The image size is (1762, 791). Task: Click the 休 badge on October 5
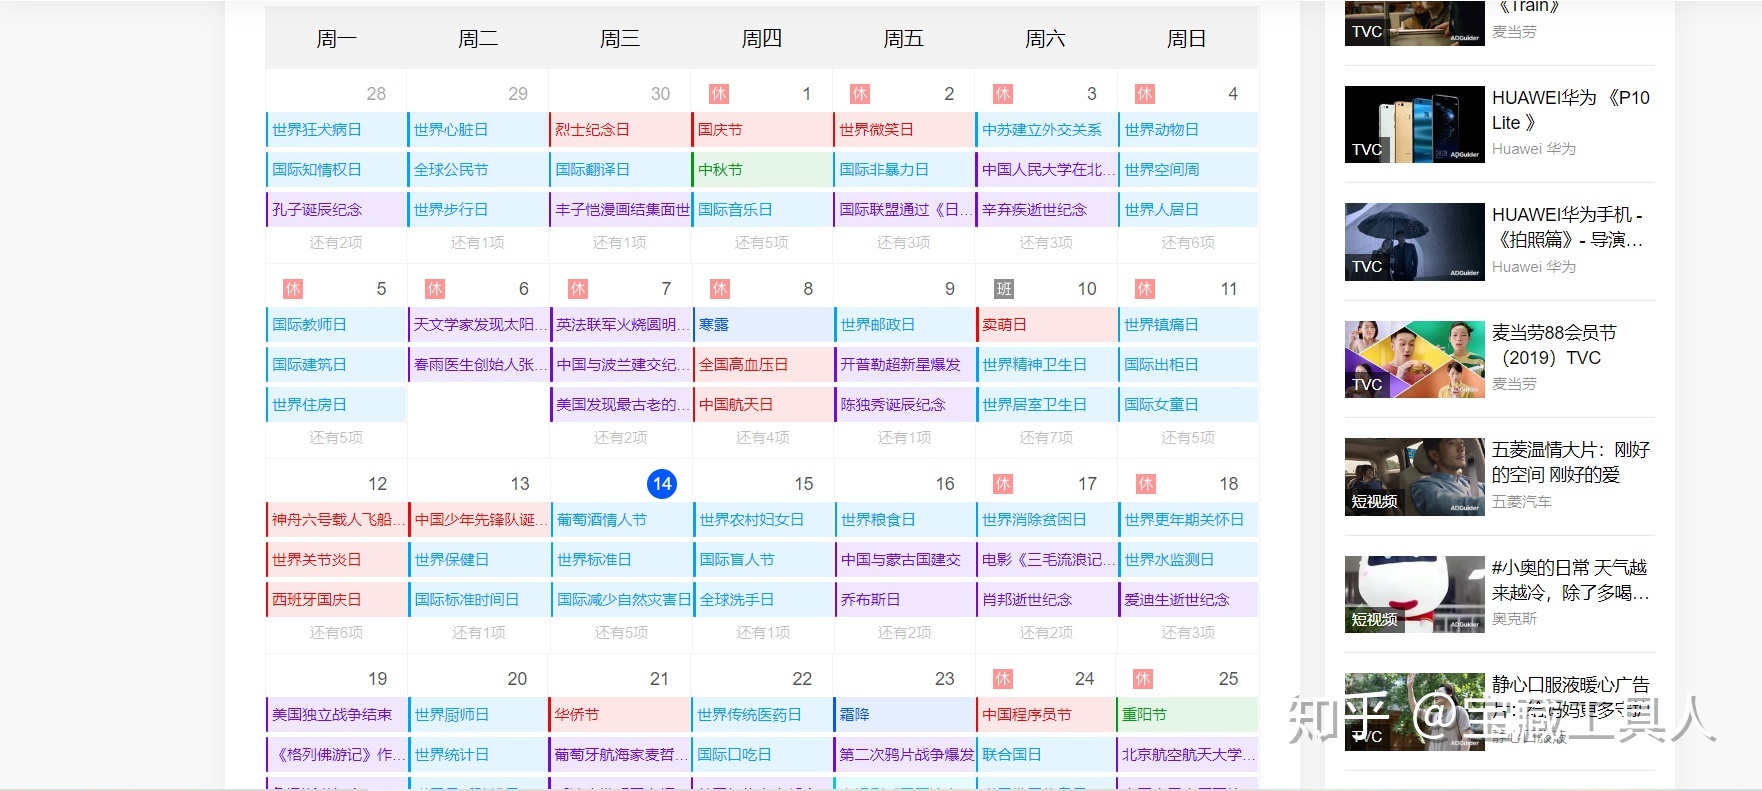click(x=292, y=289)
